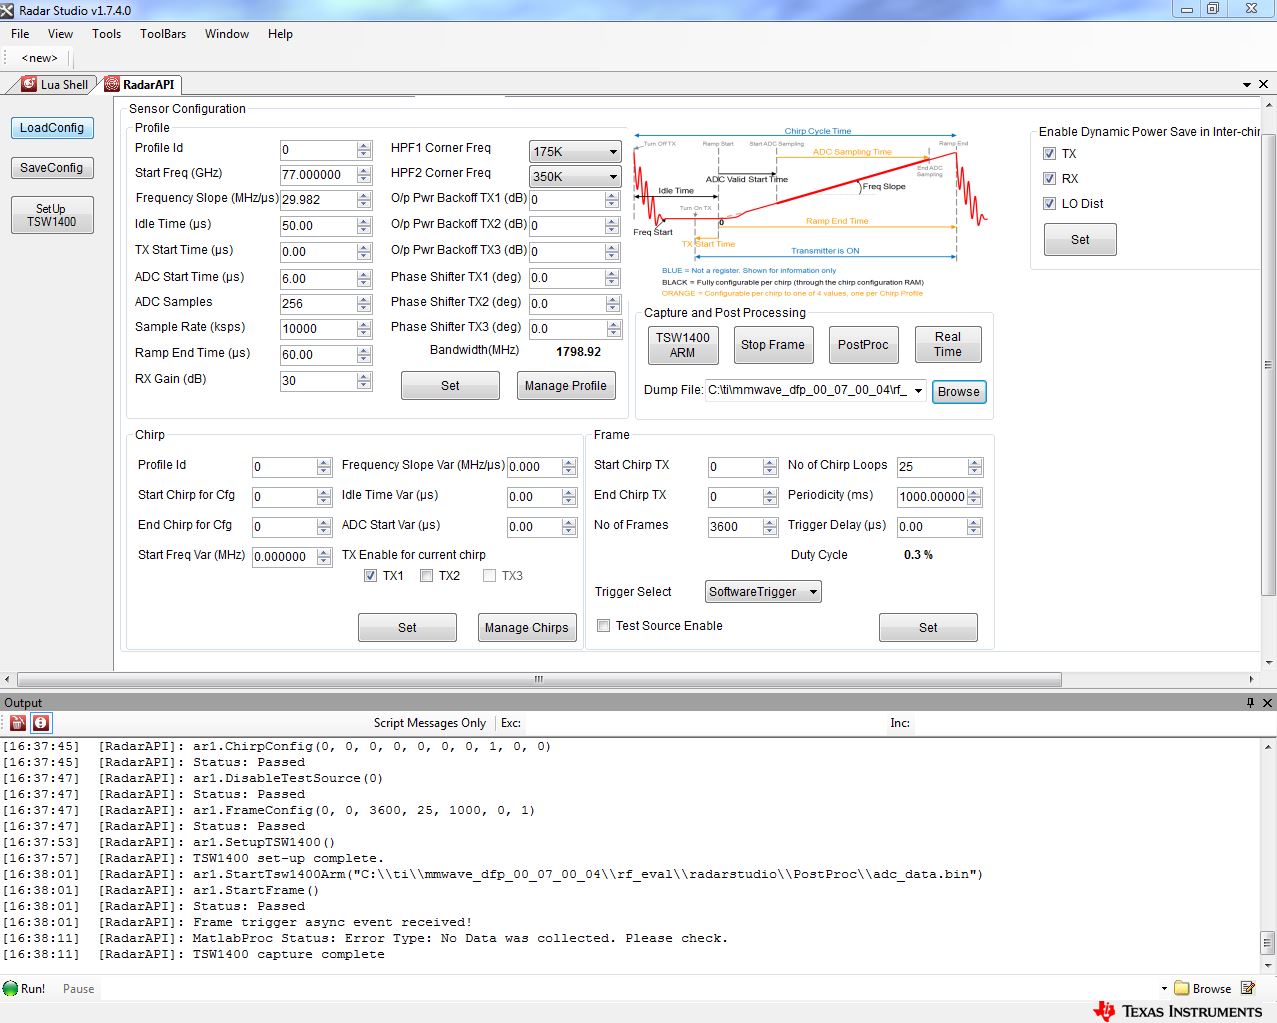
Task: Open the Dump File path dropdown
Action: coord(918,391)
